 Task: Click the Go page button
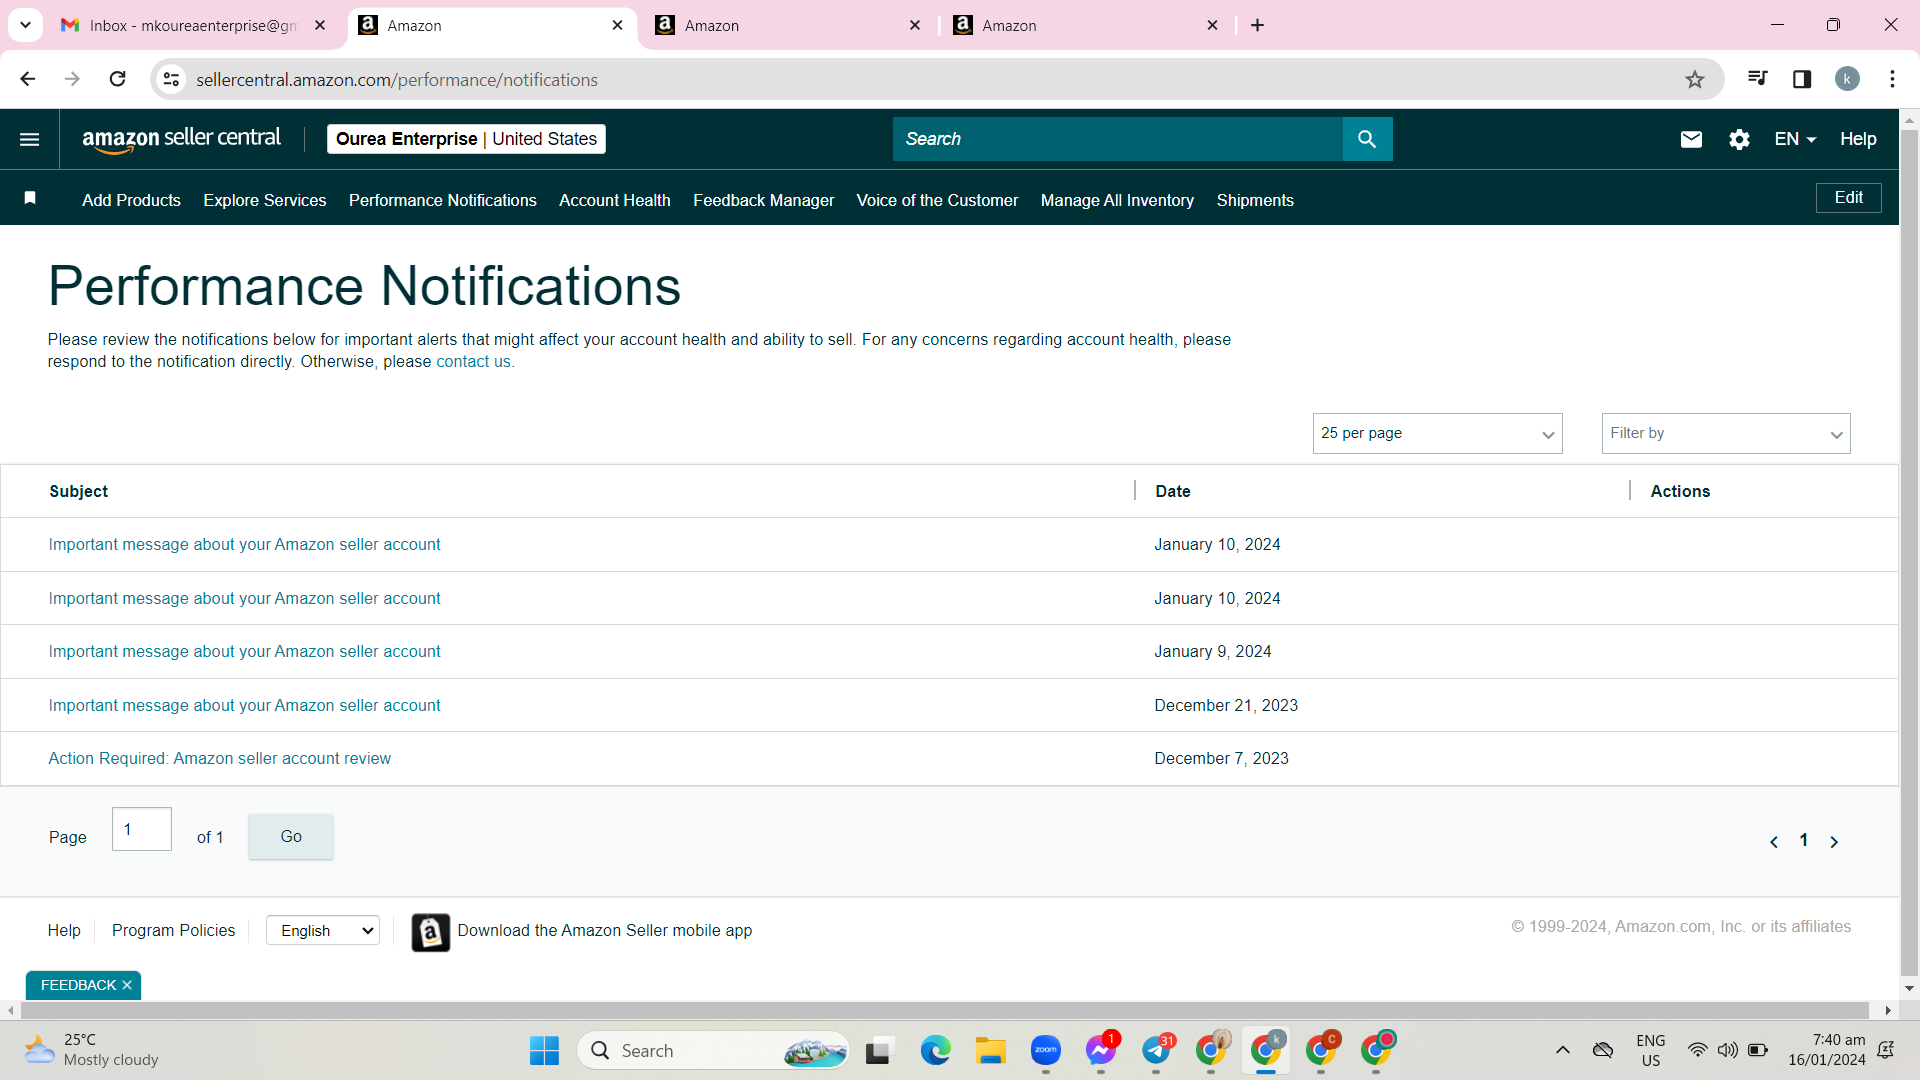coord(291,836)
